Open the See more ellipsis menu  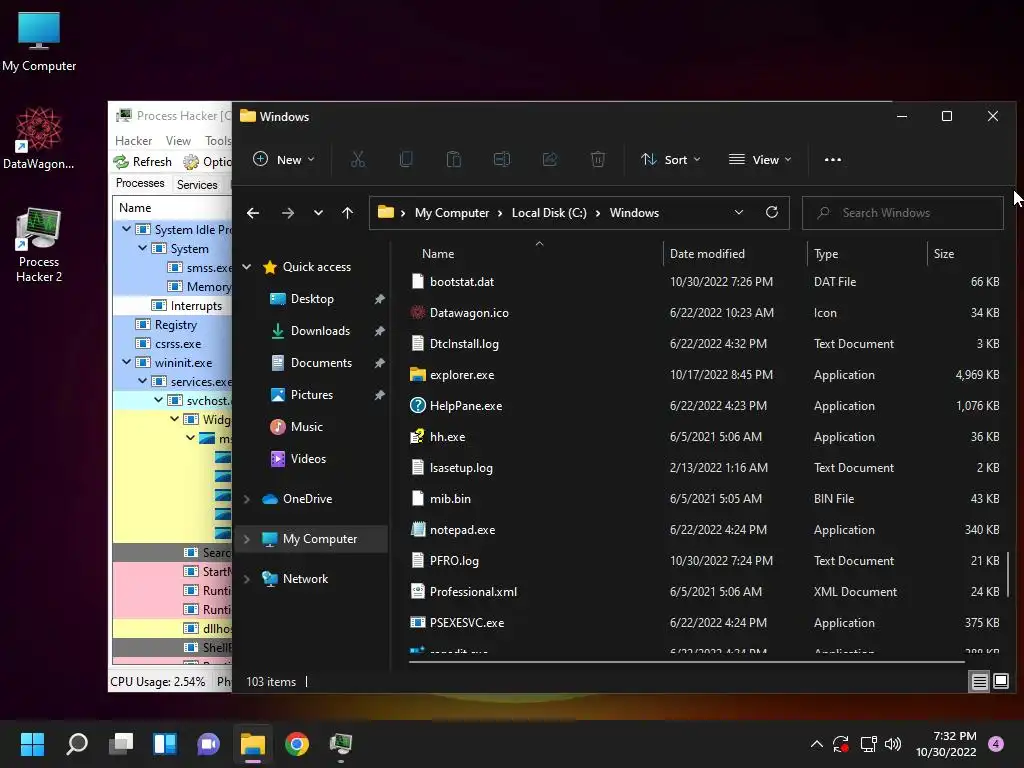833,159
